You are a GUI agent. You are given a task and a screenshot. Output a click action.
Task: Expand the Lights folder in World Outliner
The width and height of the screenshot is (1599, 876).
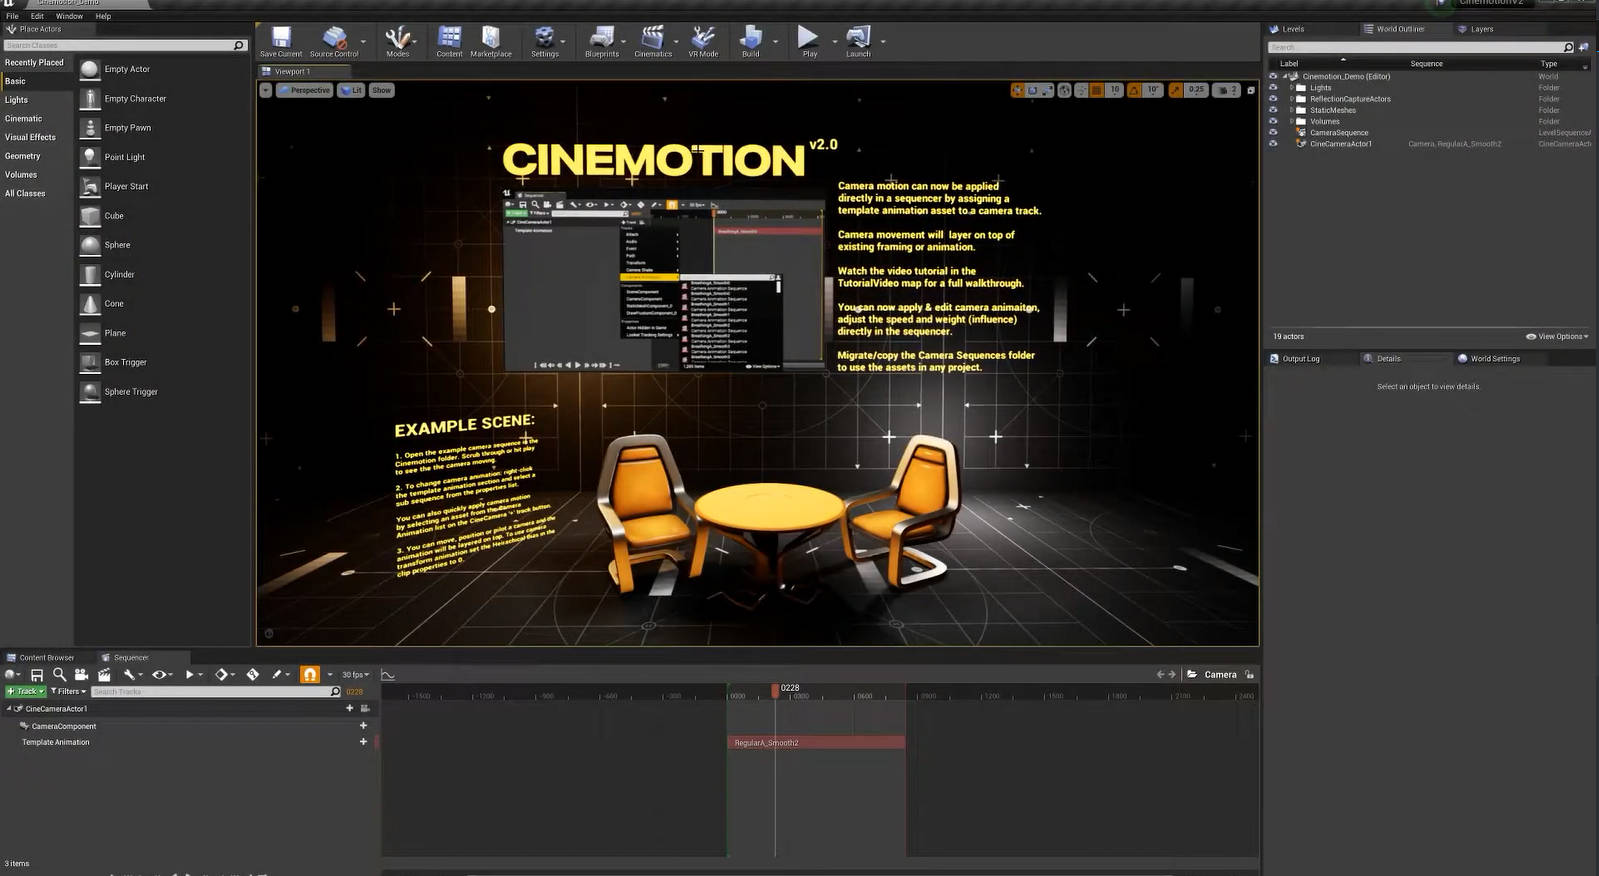[1291, 87]
